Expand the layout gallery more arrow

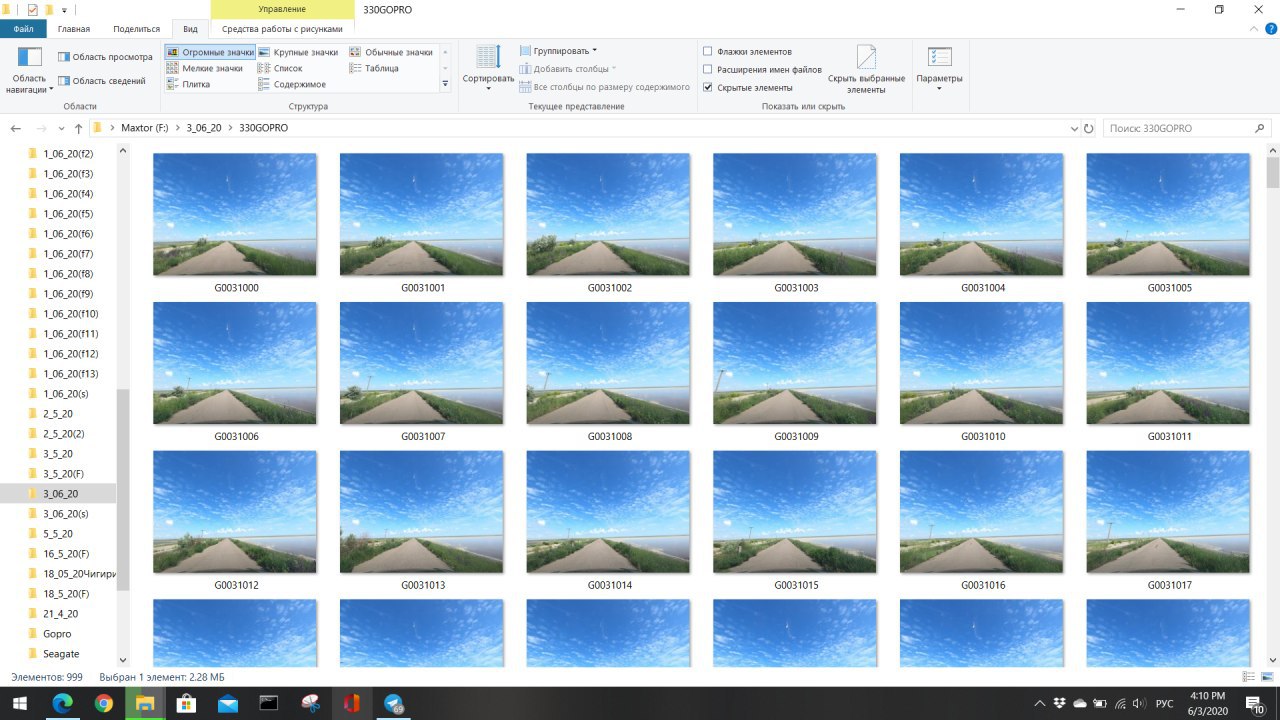point(445,85)
